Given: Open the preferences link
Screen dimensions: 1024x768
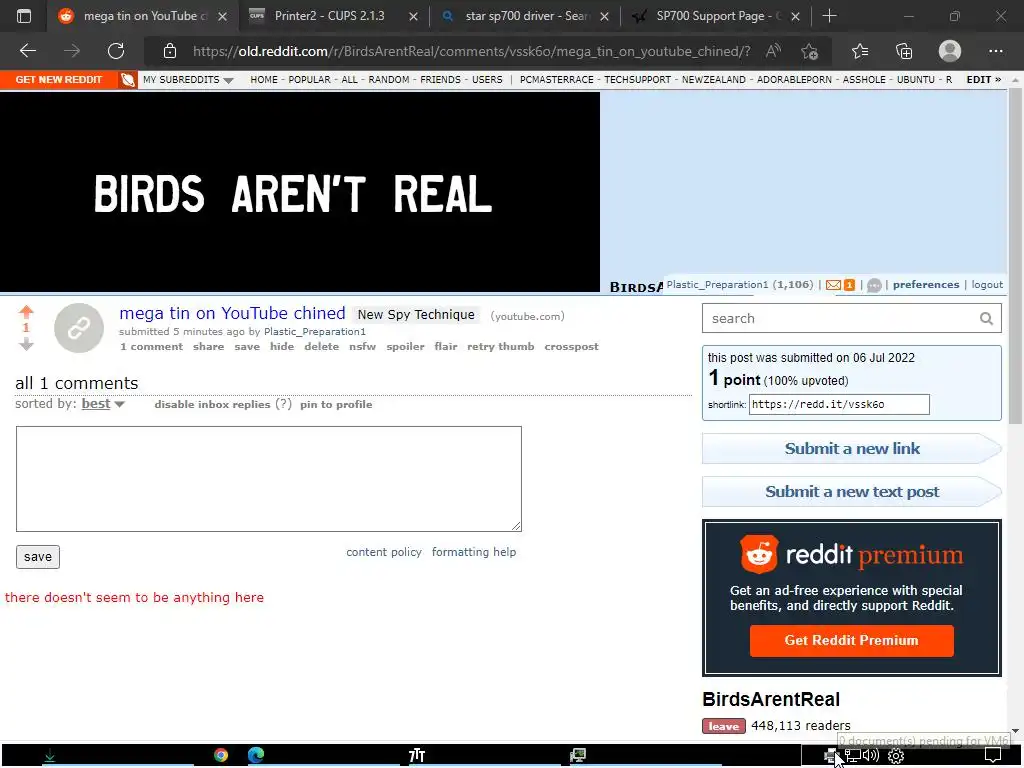Looking at the screenshot, I should pos(926,285).
